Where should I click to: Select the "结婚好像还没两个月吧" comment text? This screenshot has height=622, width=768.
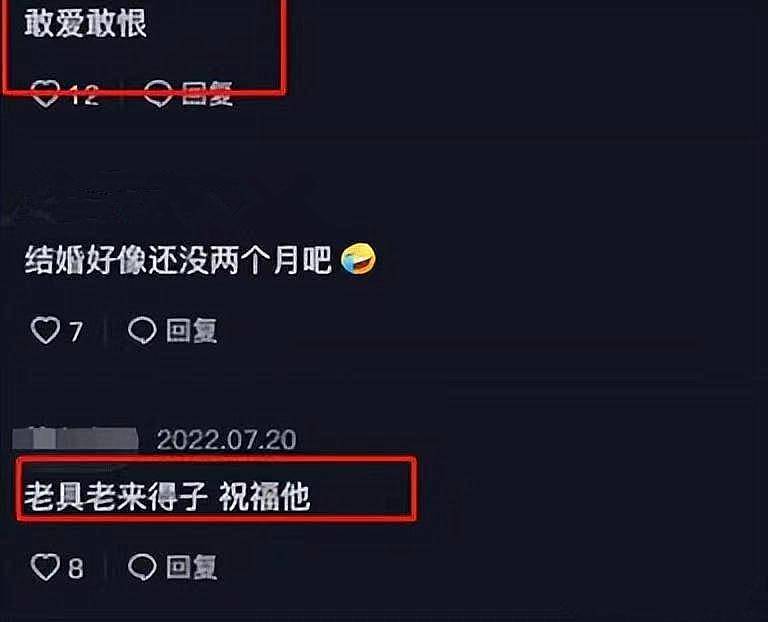tap(178, 259)
